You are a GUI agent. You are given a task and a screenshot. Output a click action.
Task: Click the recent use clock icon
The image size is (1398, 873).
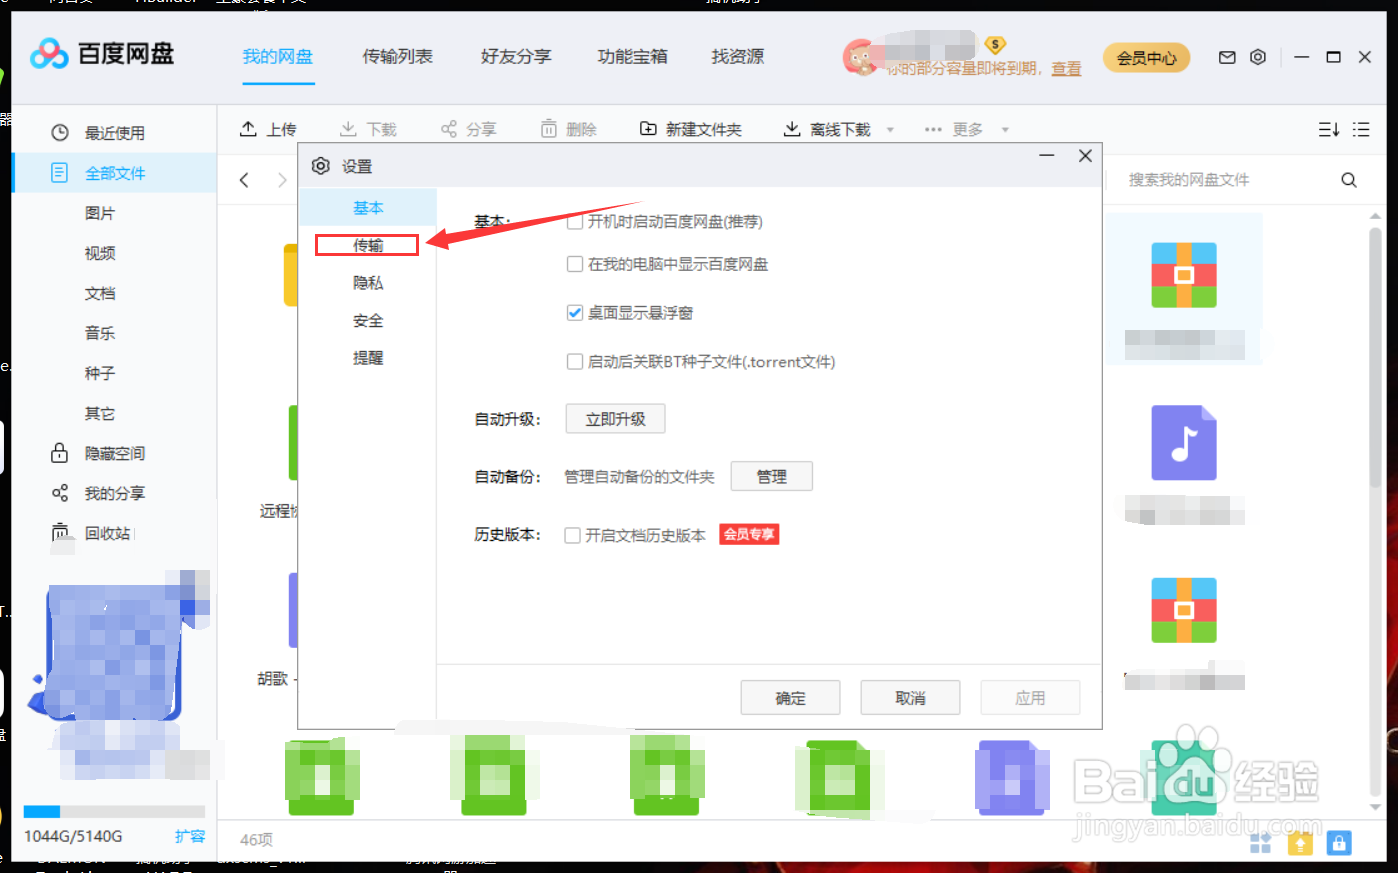click(60, 133)
